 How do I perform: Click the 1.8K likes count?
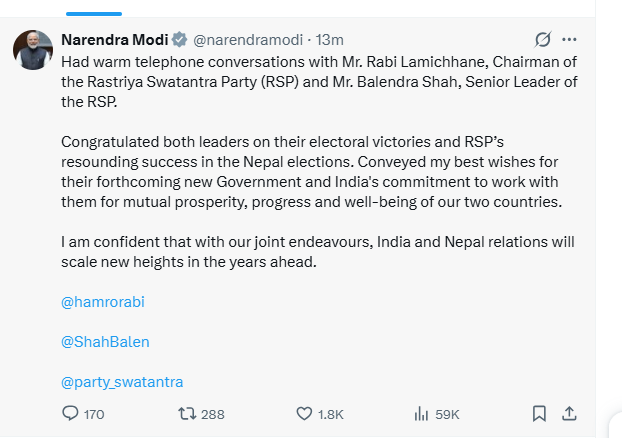333,414
